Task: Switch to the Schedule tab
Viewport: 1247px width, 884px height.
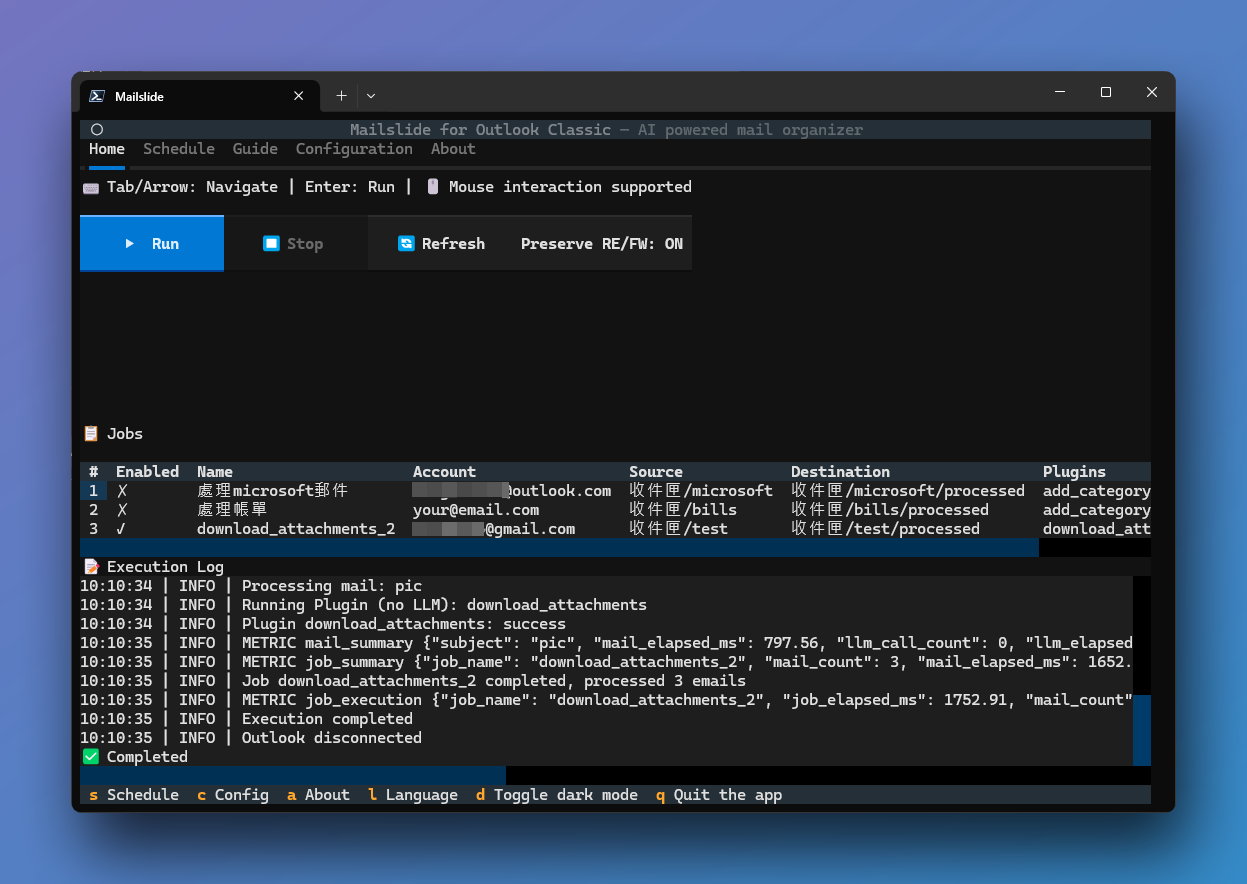Action: (x=178, y=149)
